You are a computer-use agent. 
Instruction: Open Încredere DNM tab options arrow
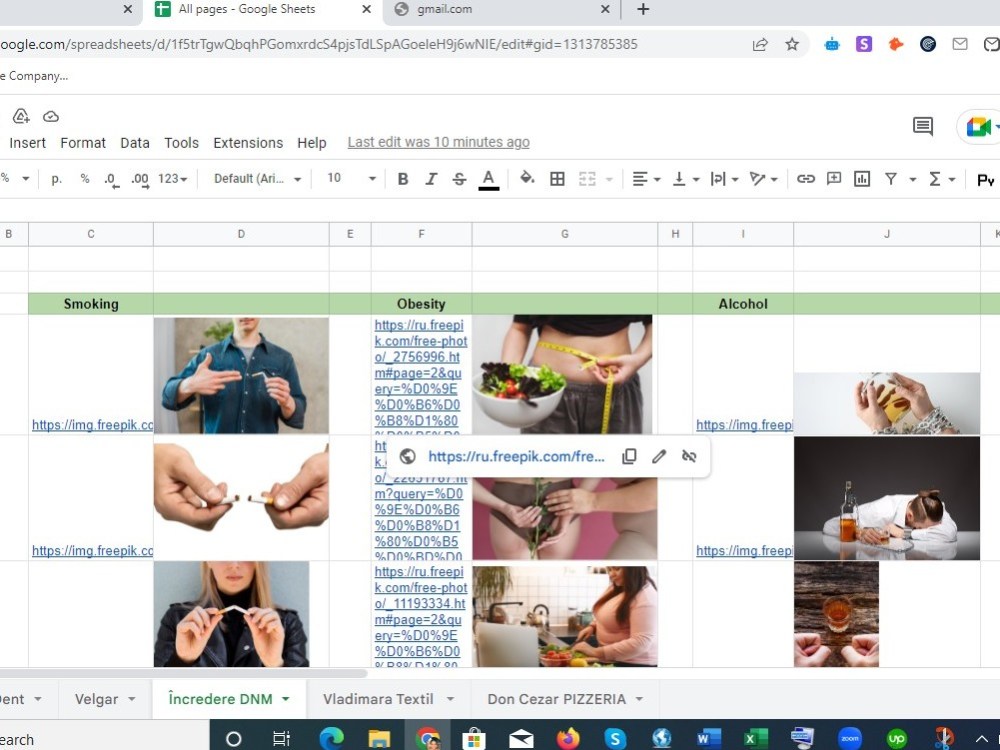pyautogui.click(x=286, y=700)
